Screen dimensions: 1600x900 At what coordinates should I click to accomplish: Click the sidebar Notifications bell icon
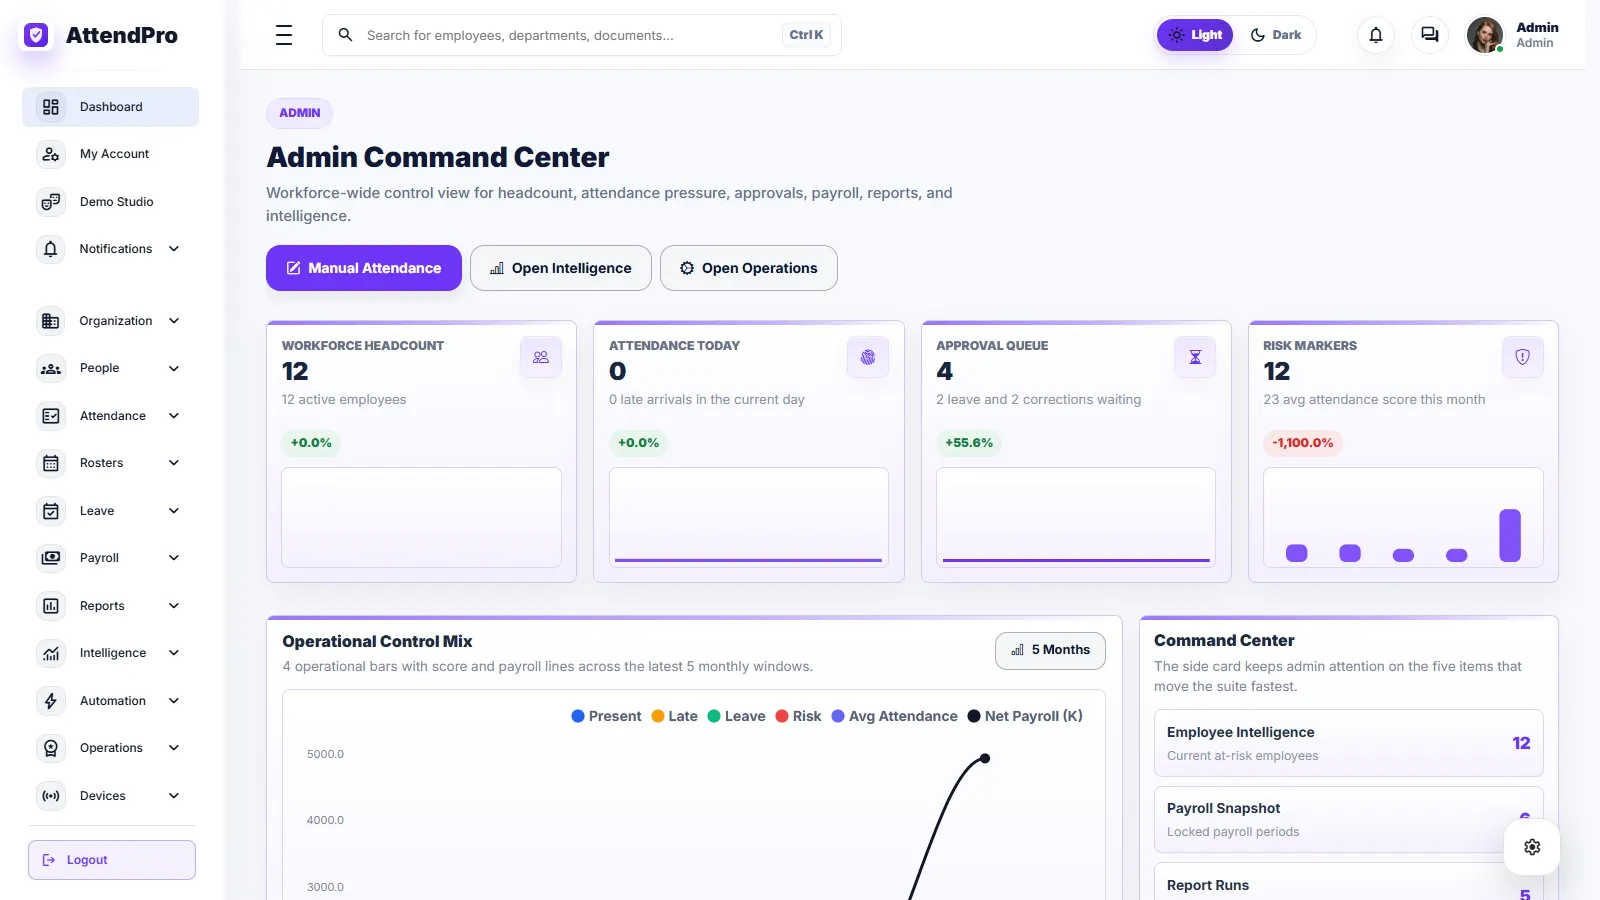[x=51, y=249]
